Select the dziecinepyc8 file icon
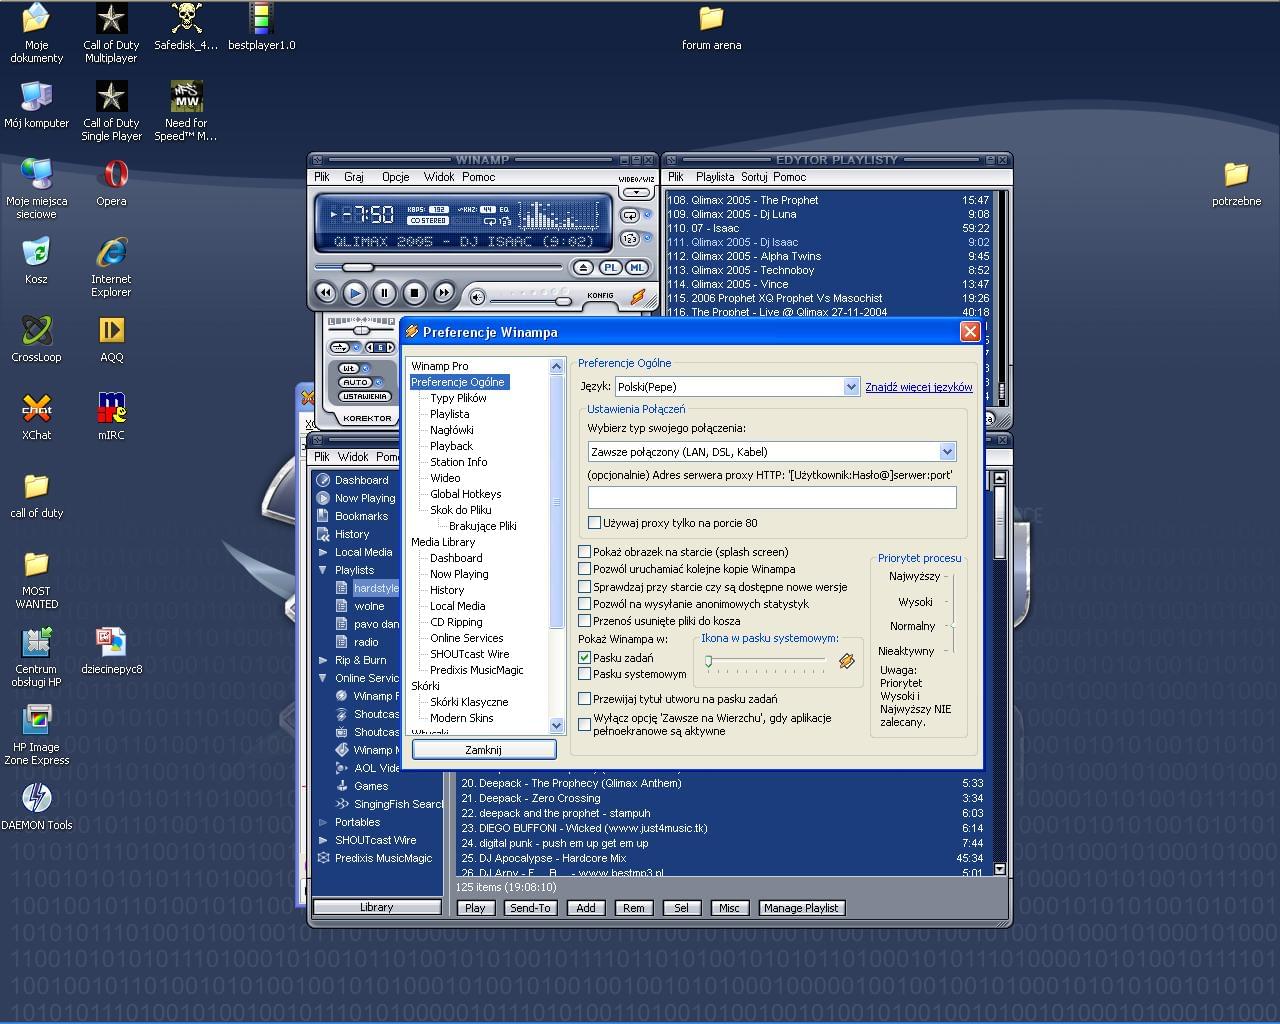 click(x=111, y=651)
